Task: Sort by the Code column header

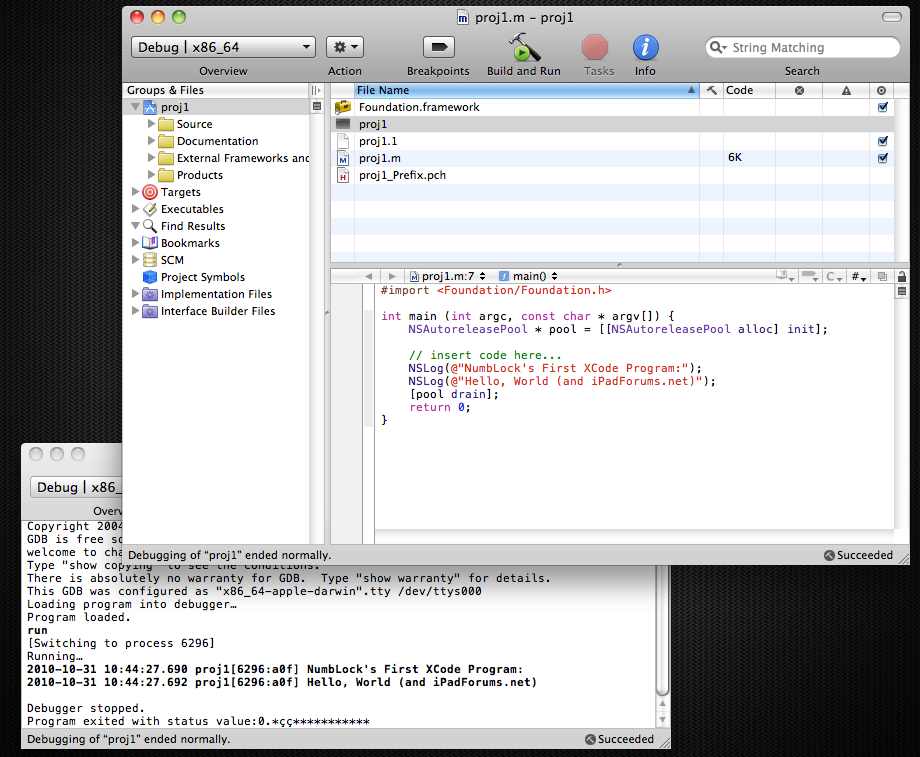Action: [x=749, y=90]
